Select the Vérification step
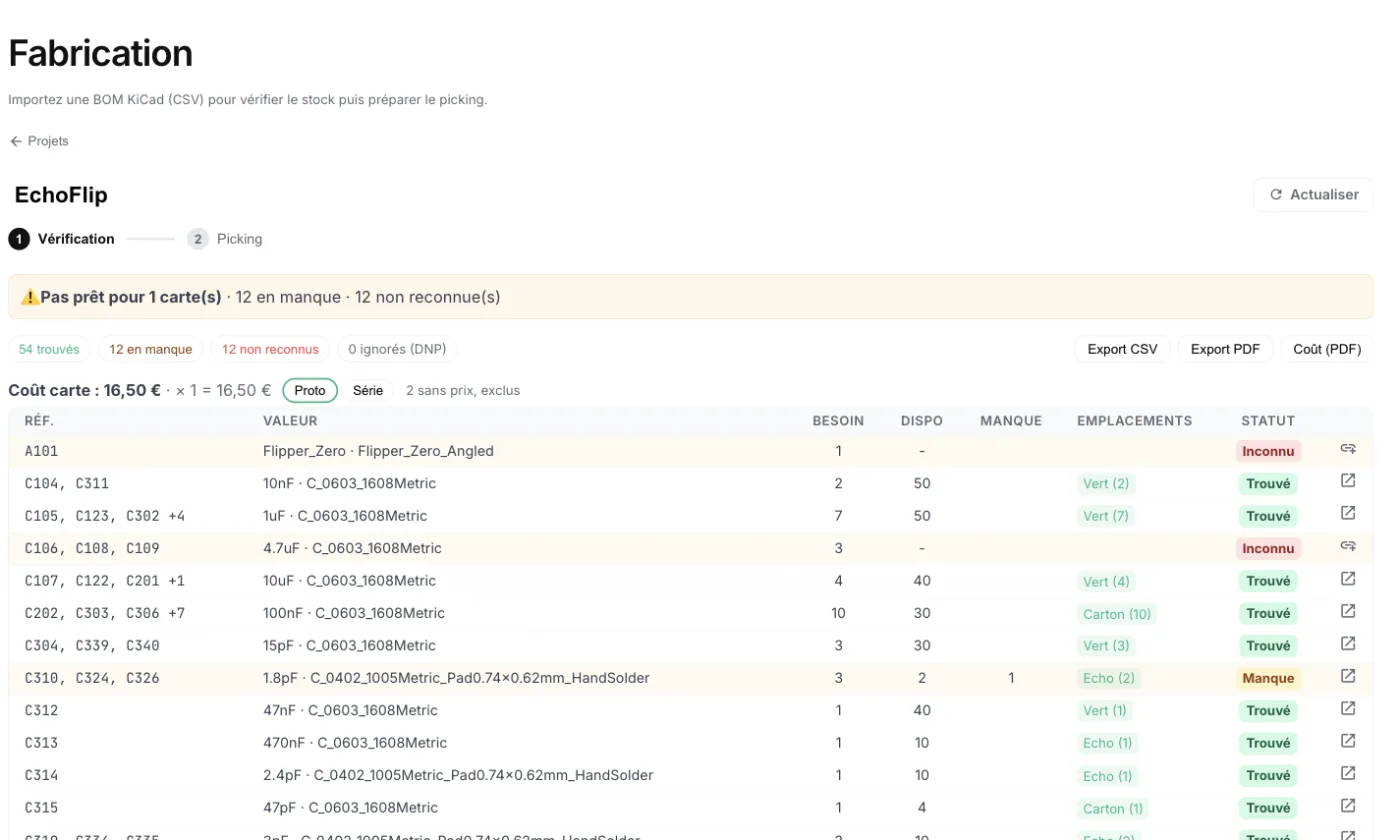Image resolution: width=1400 pixels, height=840 pixels. [x=61, y=239]
